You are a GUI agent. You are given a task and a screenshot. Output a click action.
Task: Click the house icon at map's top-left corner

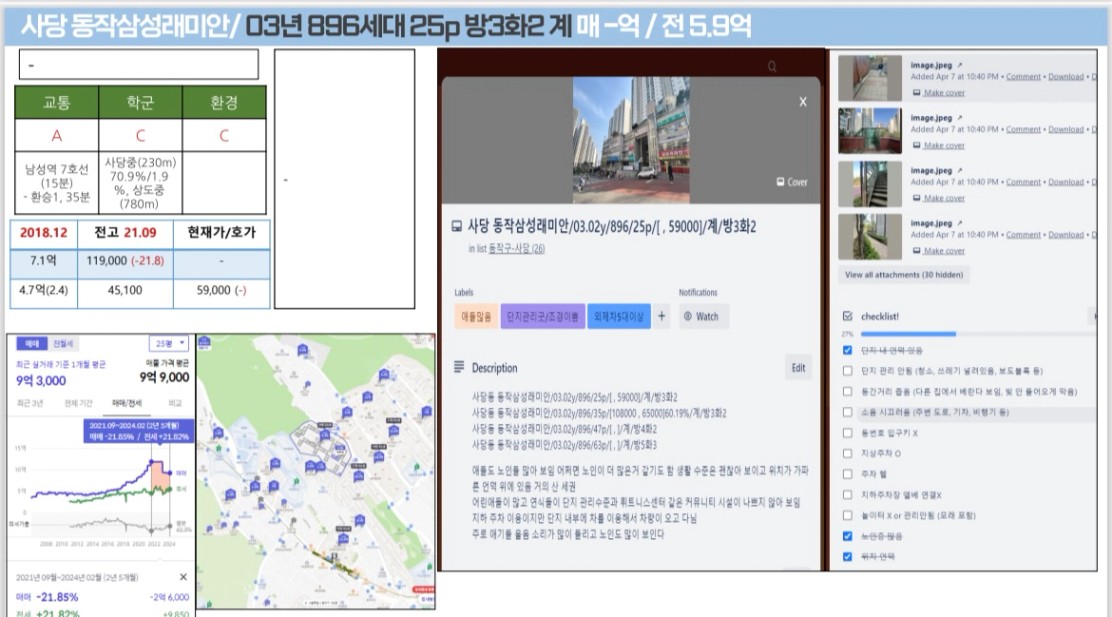(x=204, y=342)
